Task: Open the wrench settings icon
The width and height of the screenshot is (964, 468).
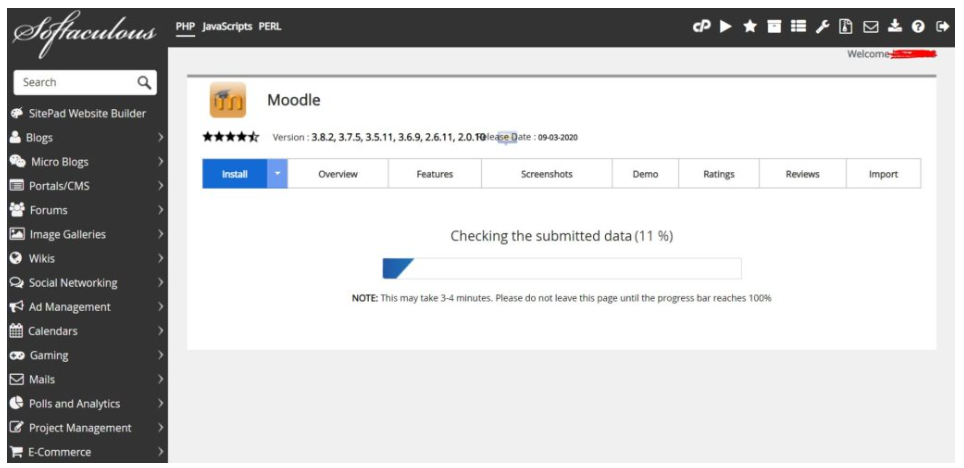Action: coord(823,26)
